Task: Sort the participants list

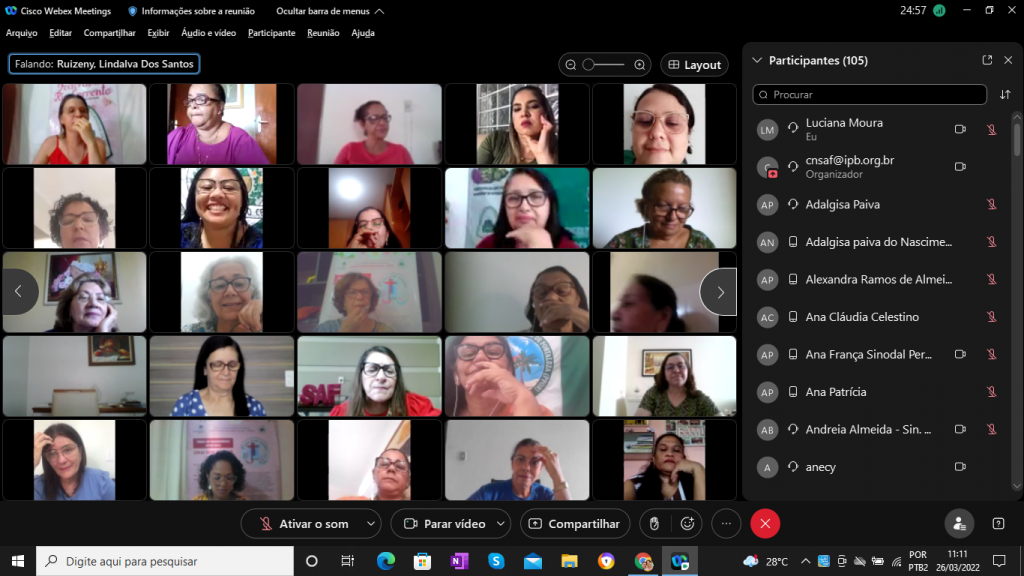Action: (x=1005, y=95)
